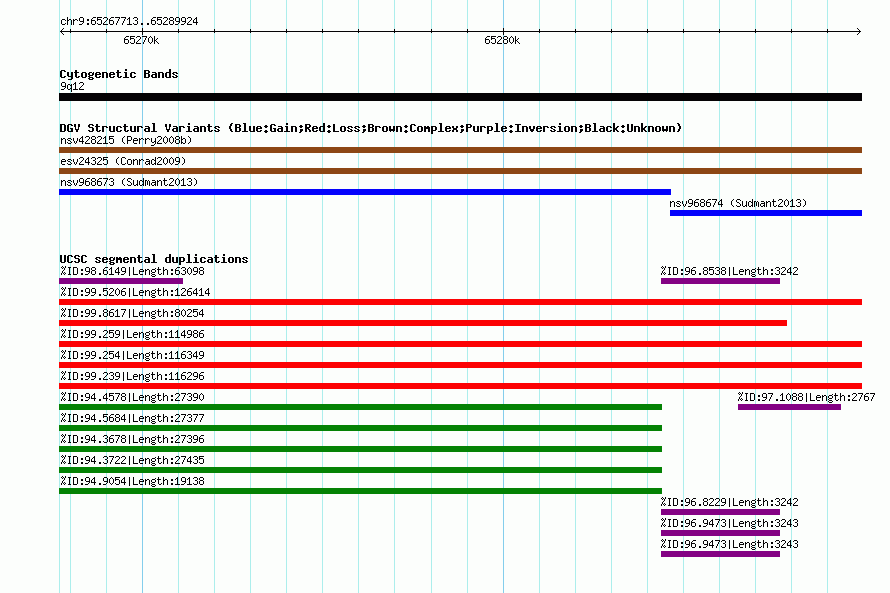Select the purple bar under %ID:96.8538|Length:3242
Viewport: 890px width, 593px height.
click(x=720, y=281)
